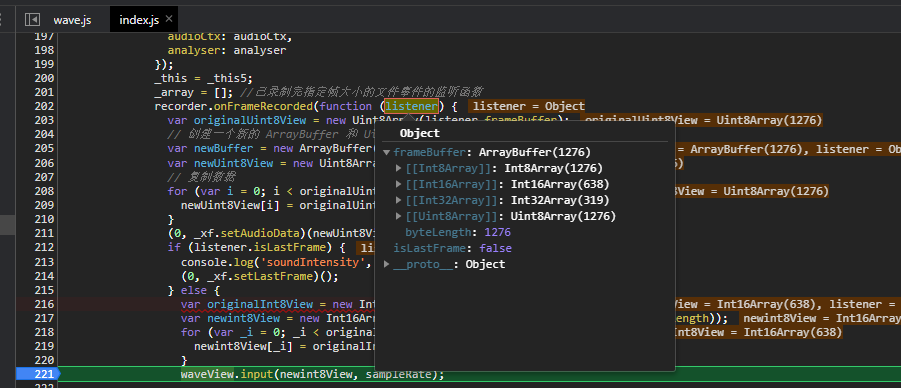Click waveView on line 221
The height and width of the screenshot is (388, 901).
207,374
